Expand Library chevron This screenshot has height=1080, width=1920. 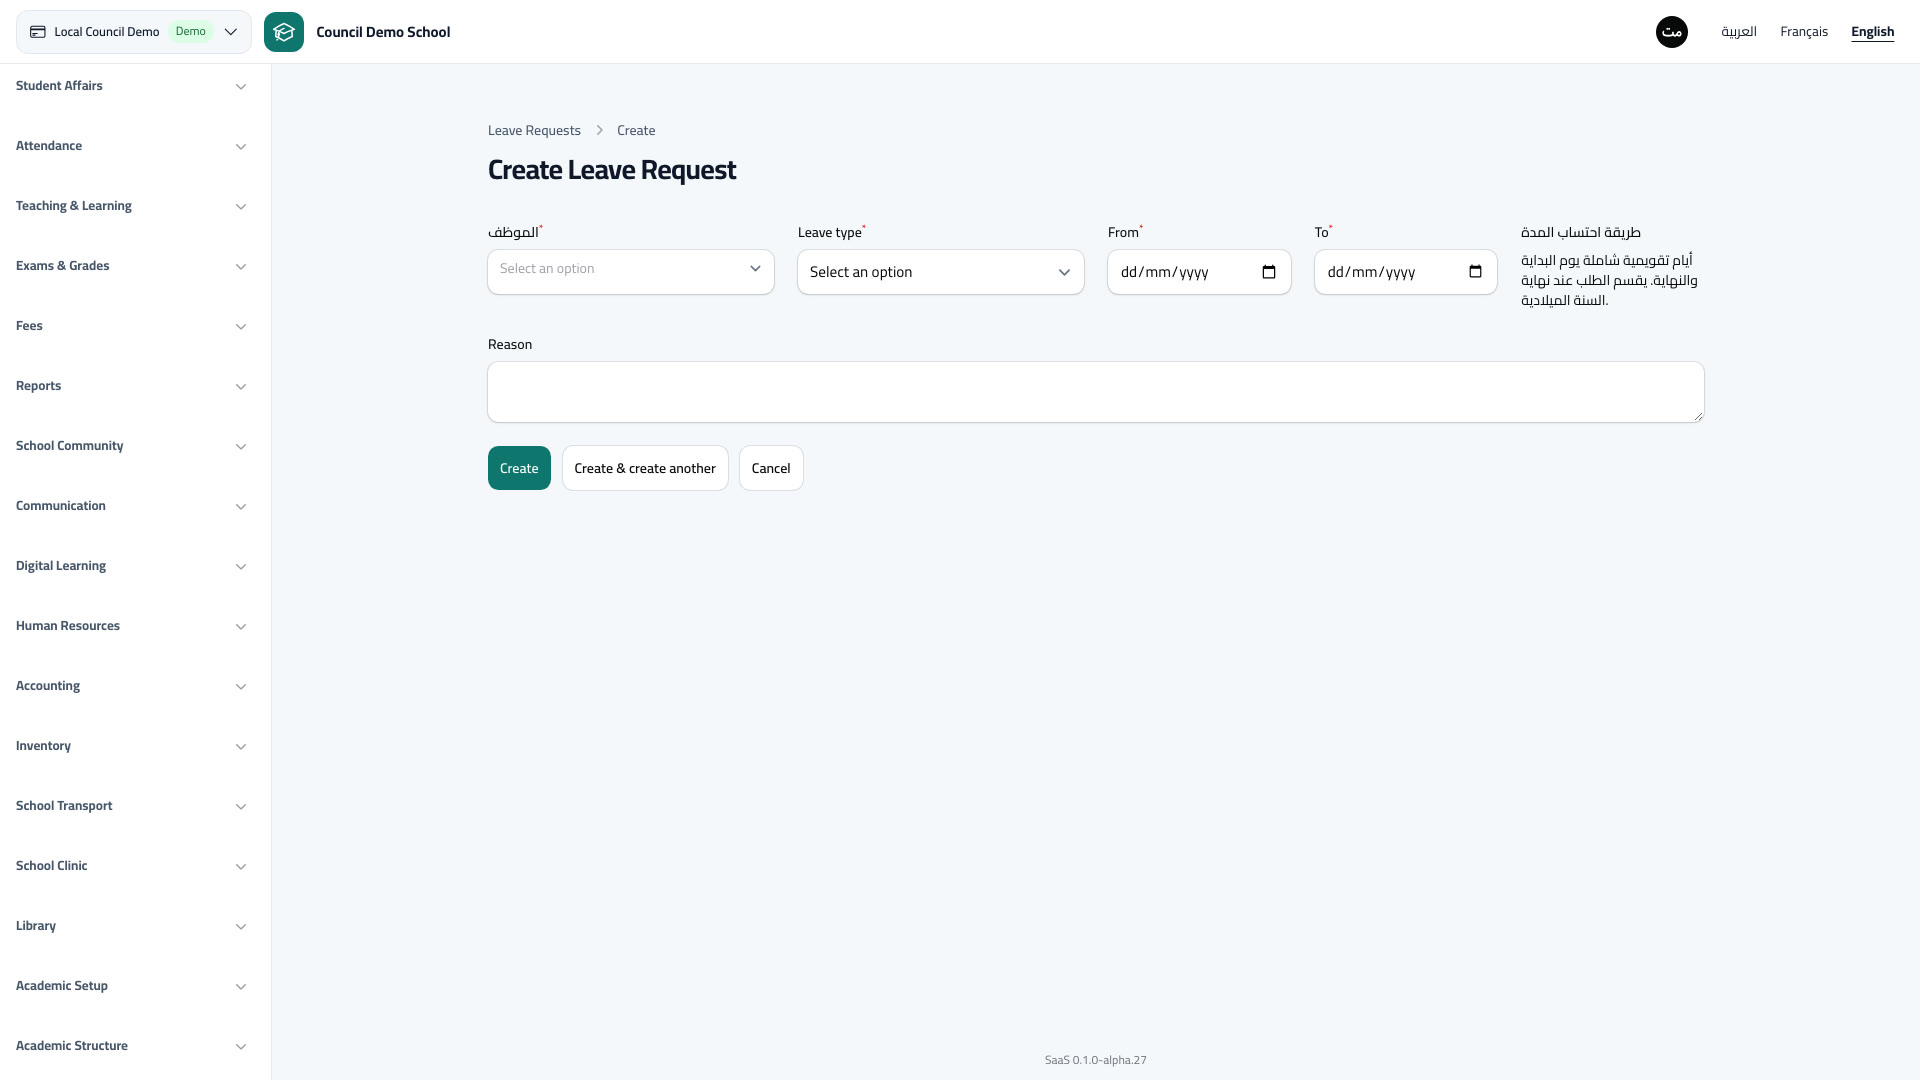(241, 927)
